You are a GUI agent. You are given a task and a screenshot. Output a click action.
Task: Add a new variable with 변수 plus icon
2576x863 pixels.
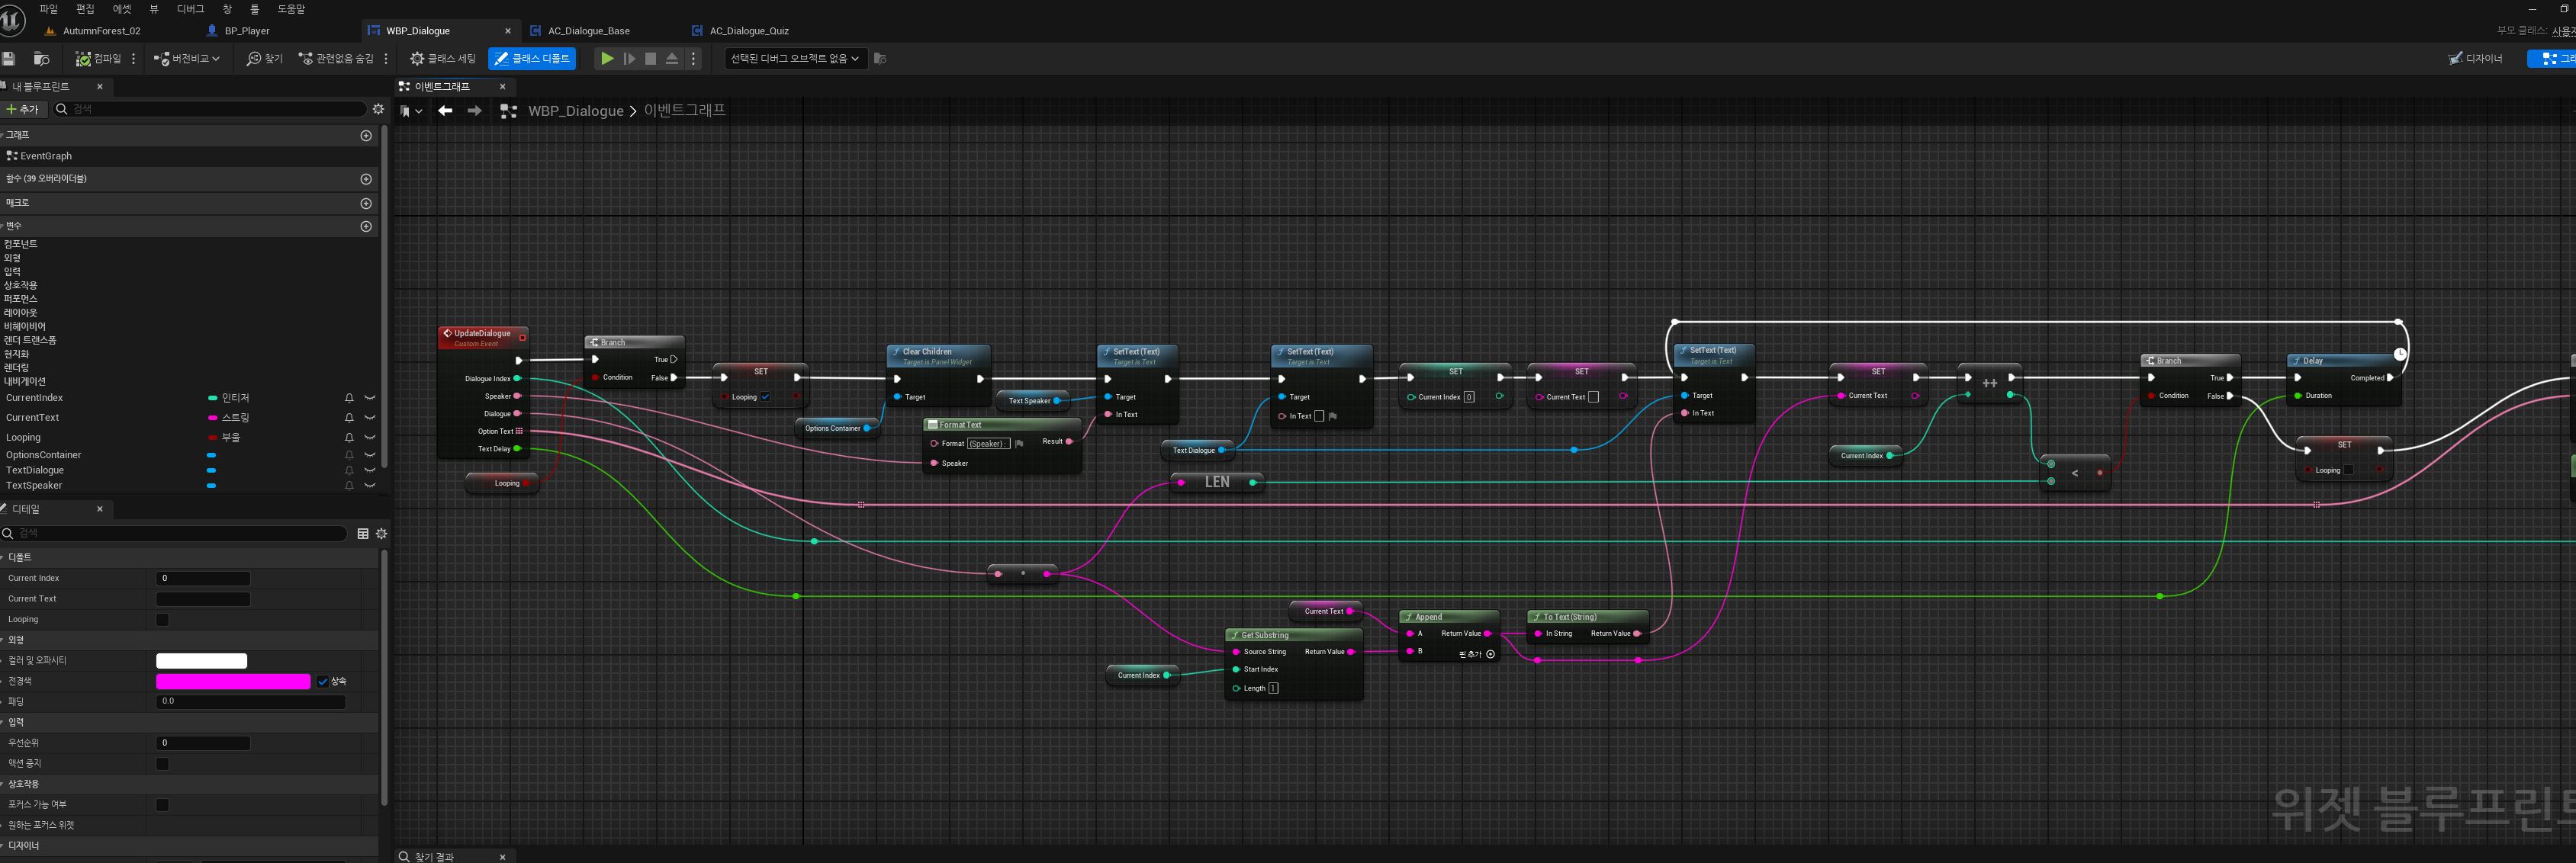[x=366, y=227]
